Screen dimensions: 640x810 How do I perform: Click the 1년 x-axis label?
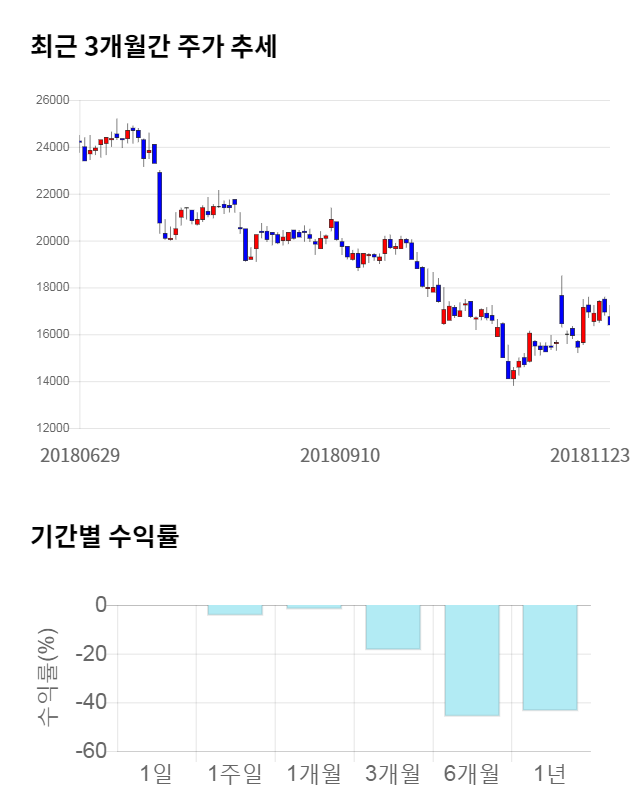550,773
